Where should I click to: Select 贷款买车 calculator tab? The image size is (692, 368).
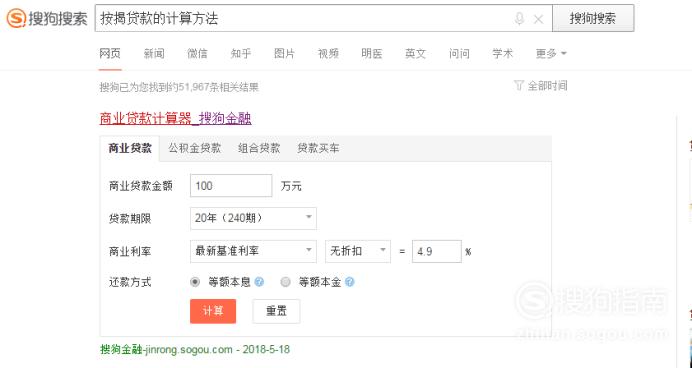(318, 148)
